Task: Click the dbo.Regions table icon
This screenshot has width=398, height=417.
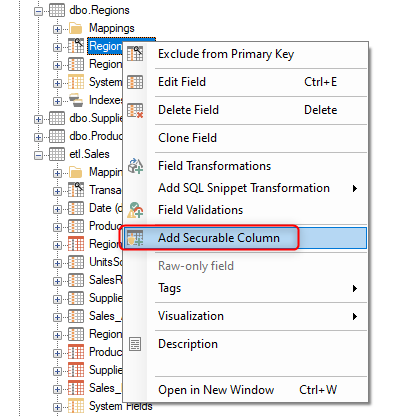Action: (57, 10)
